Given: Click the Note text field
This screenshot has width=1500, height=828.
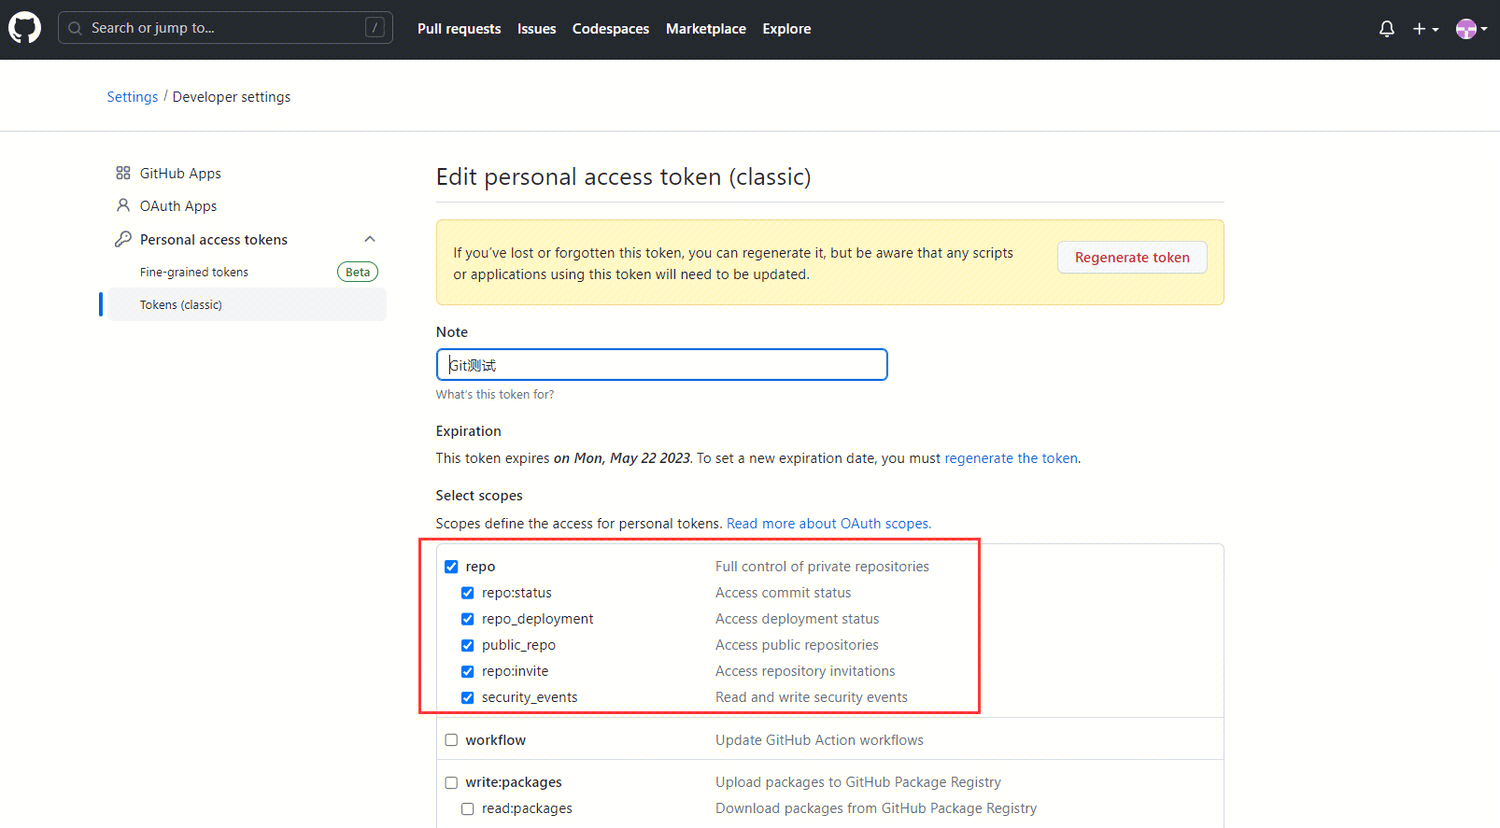Looking at the screenshot, I should (x=661, y=365).
